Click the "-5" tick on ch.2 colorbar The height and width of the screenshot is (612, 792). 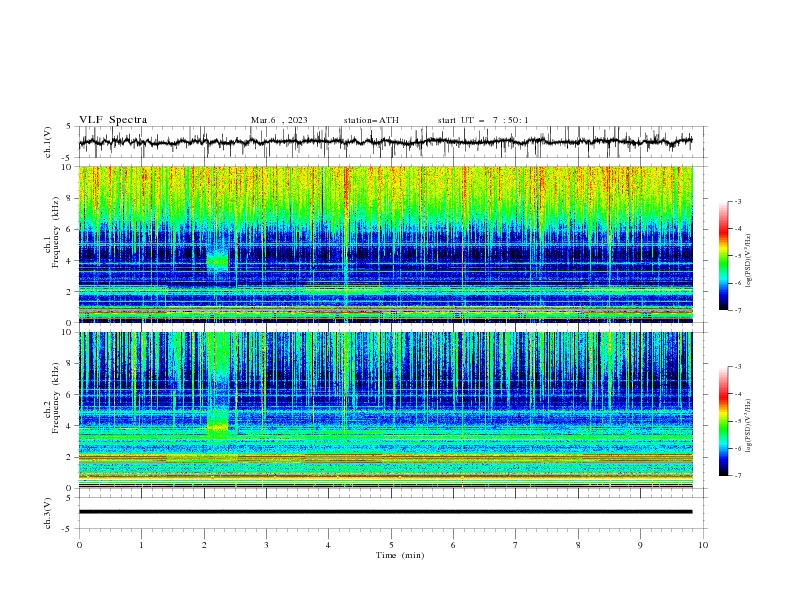pyautogui.click(x=738, y=421)
